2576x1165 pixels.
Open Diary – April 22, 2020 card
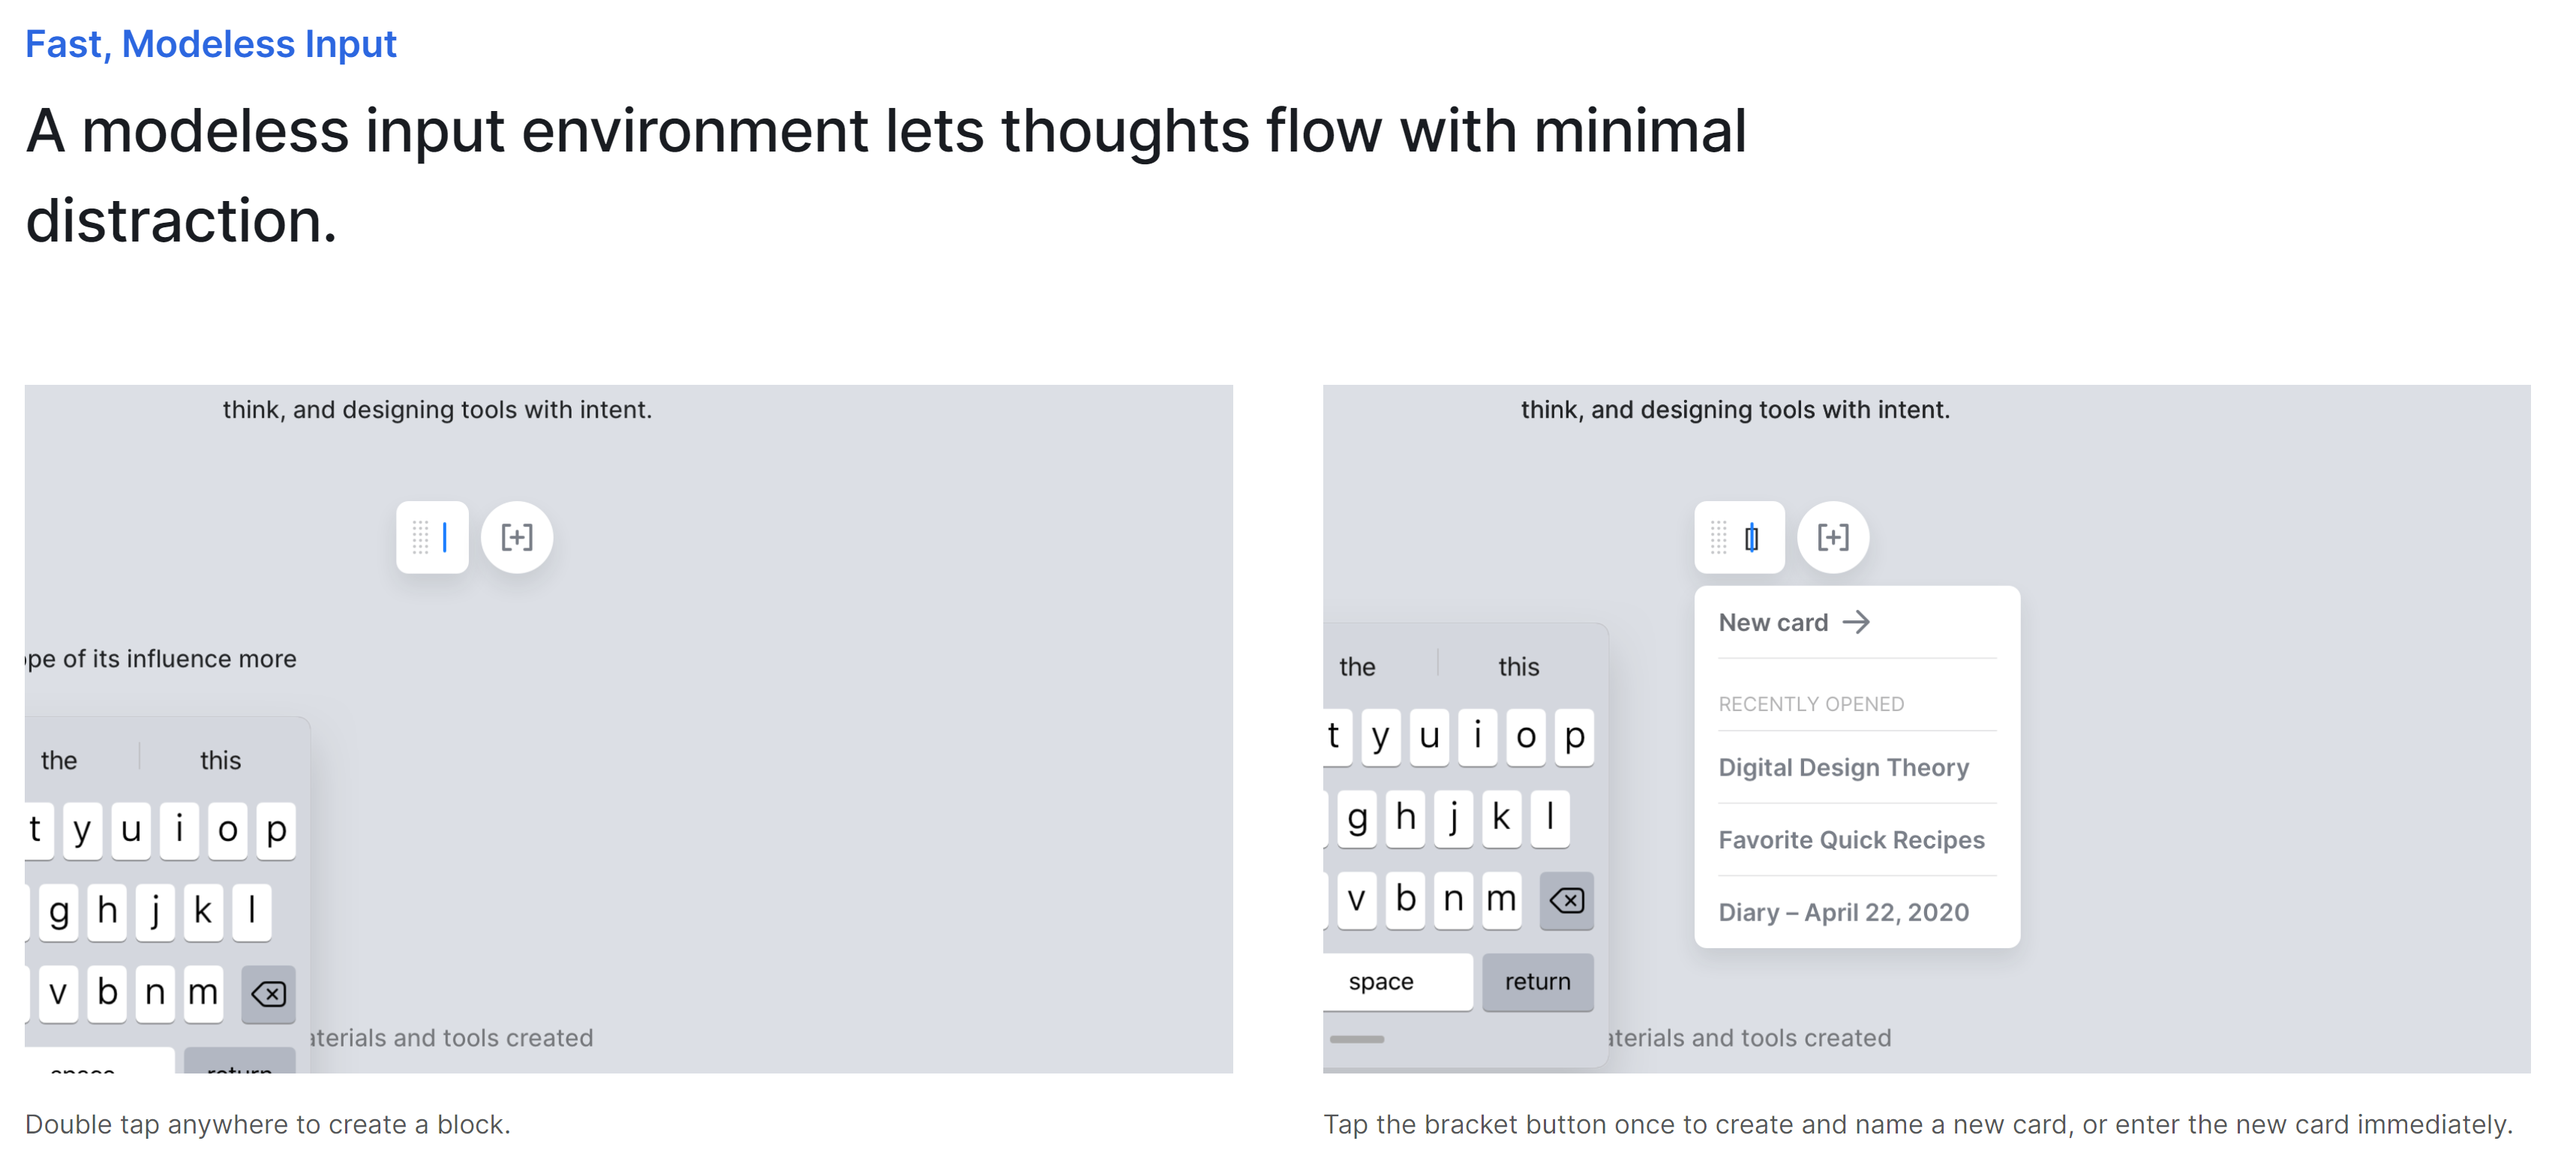[1843, 912]
